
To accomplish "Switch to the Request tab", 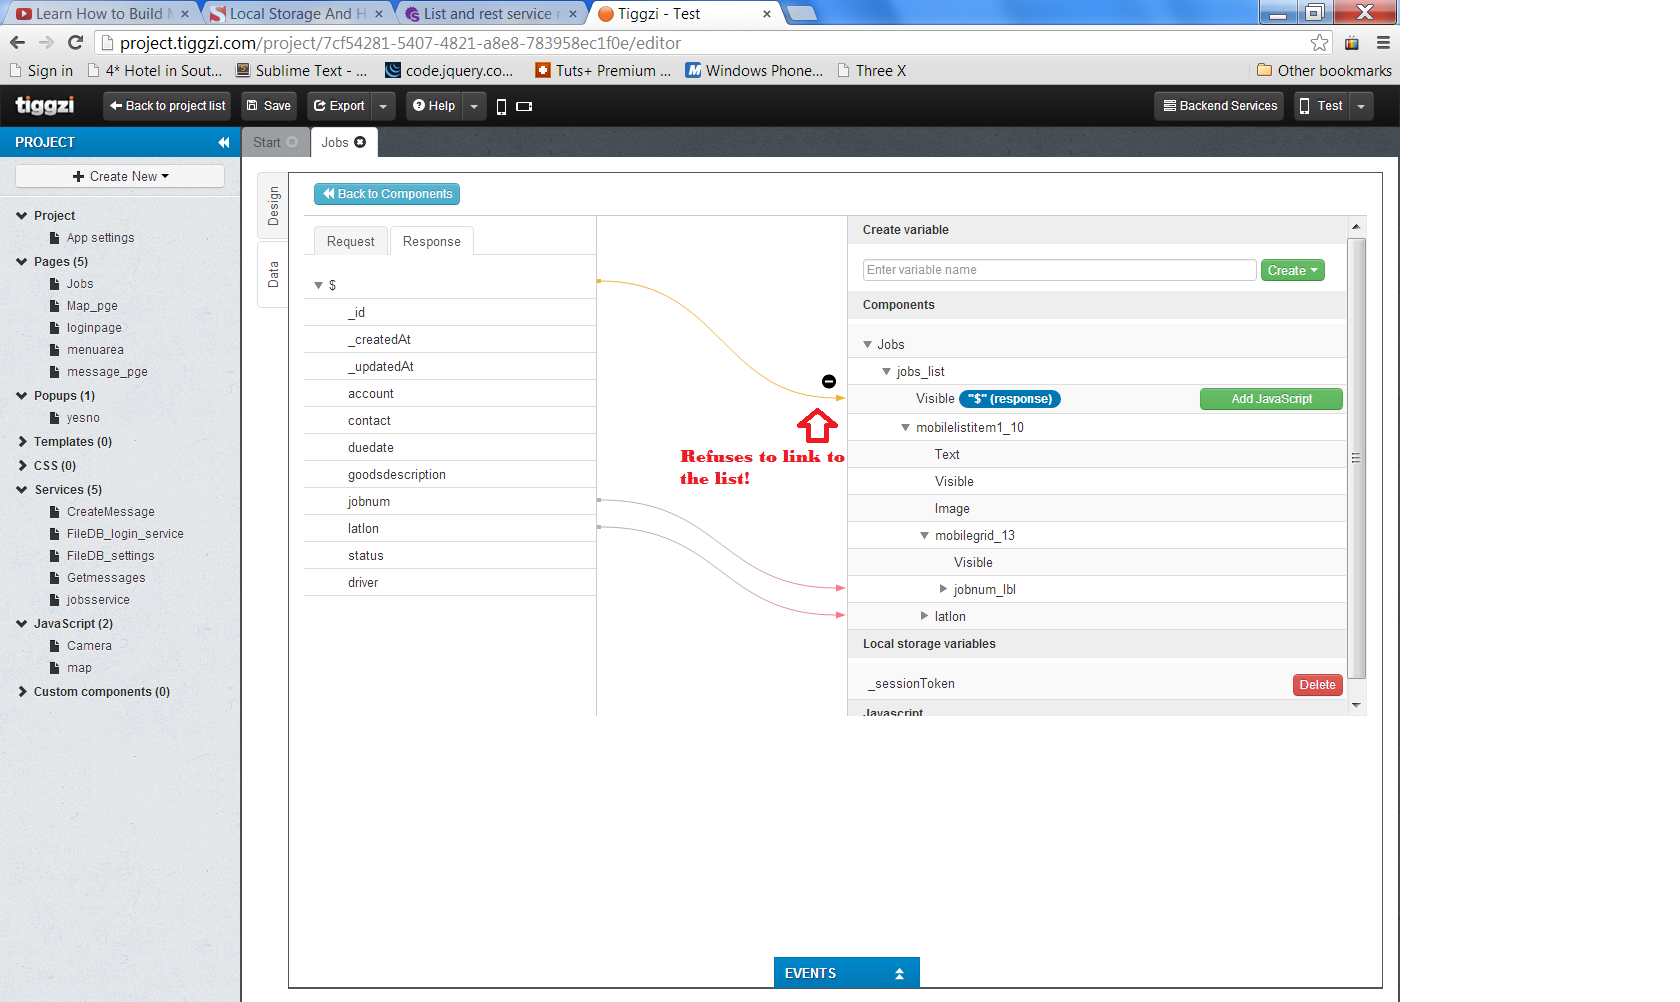I will pyautogui.click(x=350, y=241).
